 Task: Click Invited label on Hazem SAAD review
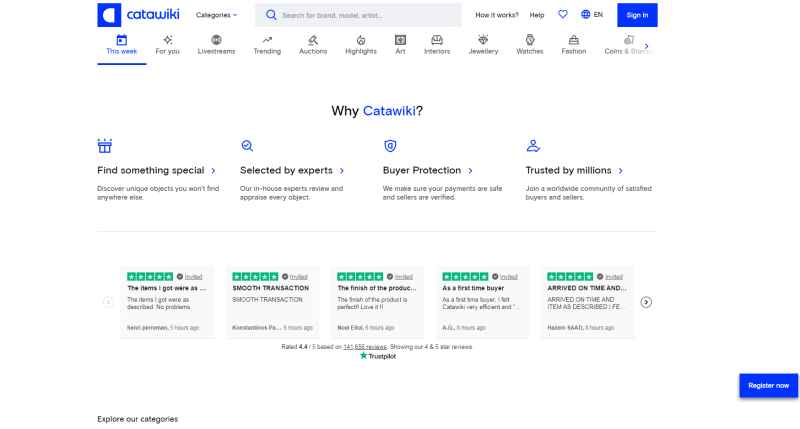(x=614, y=277)
